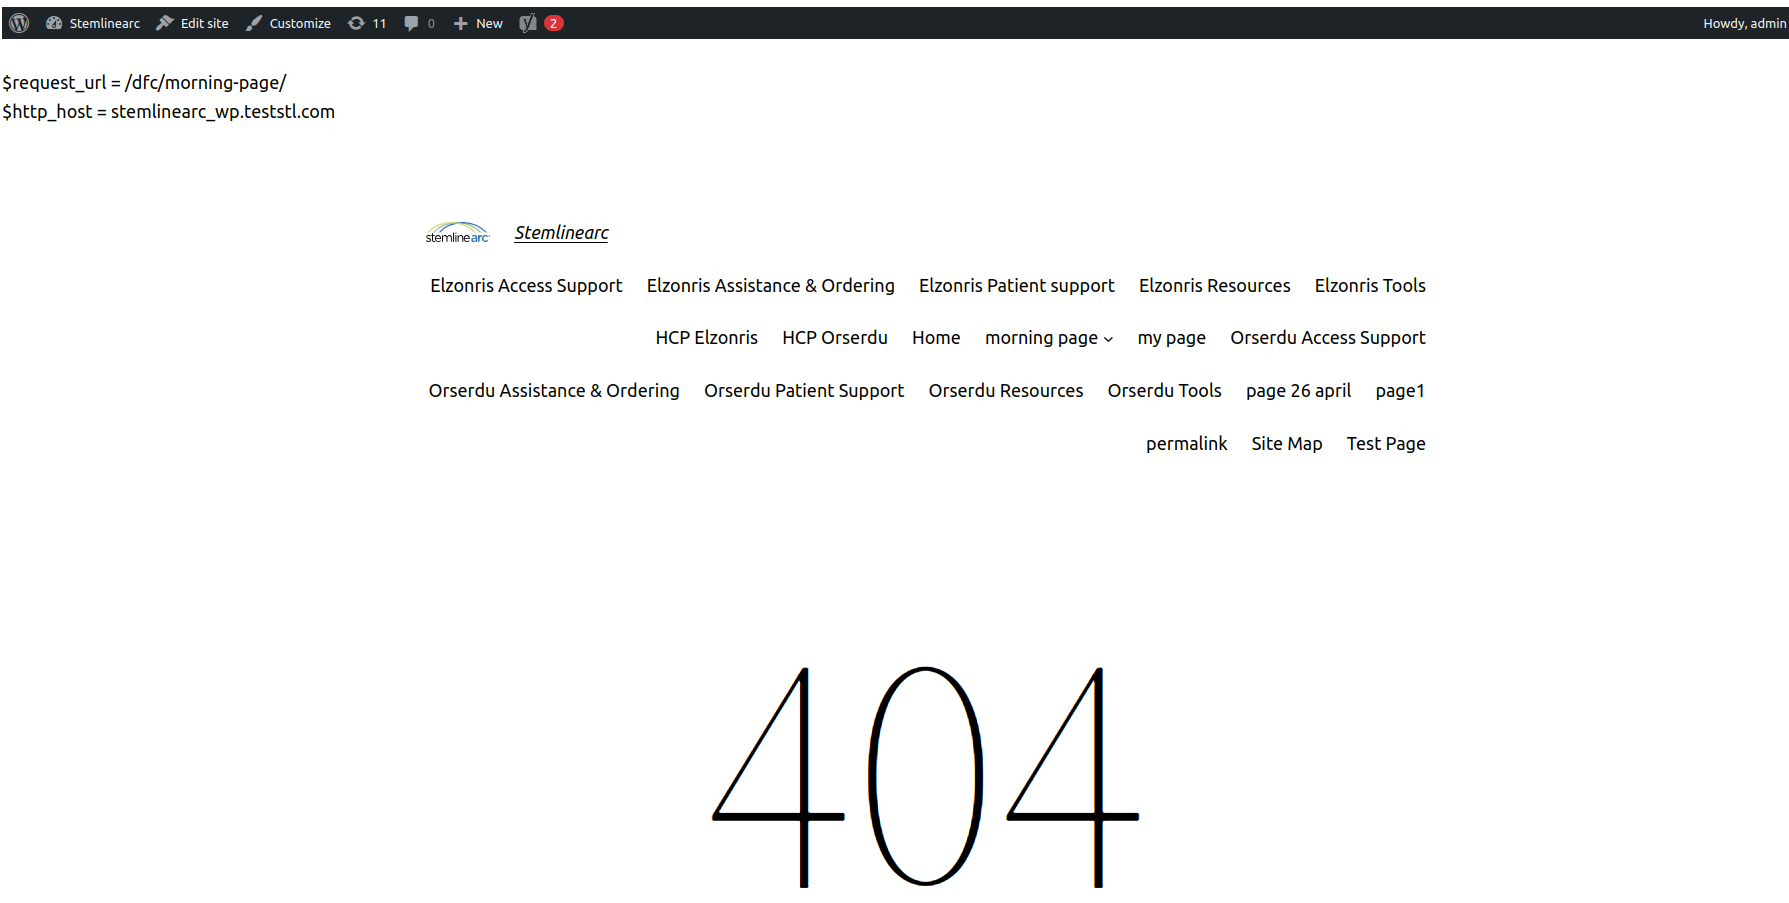Go to HCP Orserdu page
The width and height of the screenshot is (1789, 903).
tap(834, 338)
